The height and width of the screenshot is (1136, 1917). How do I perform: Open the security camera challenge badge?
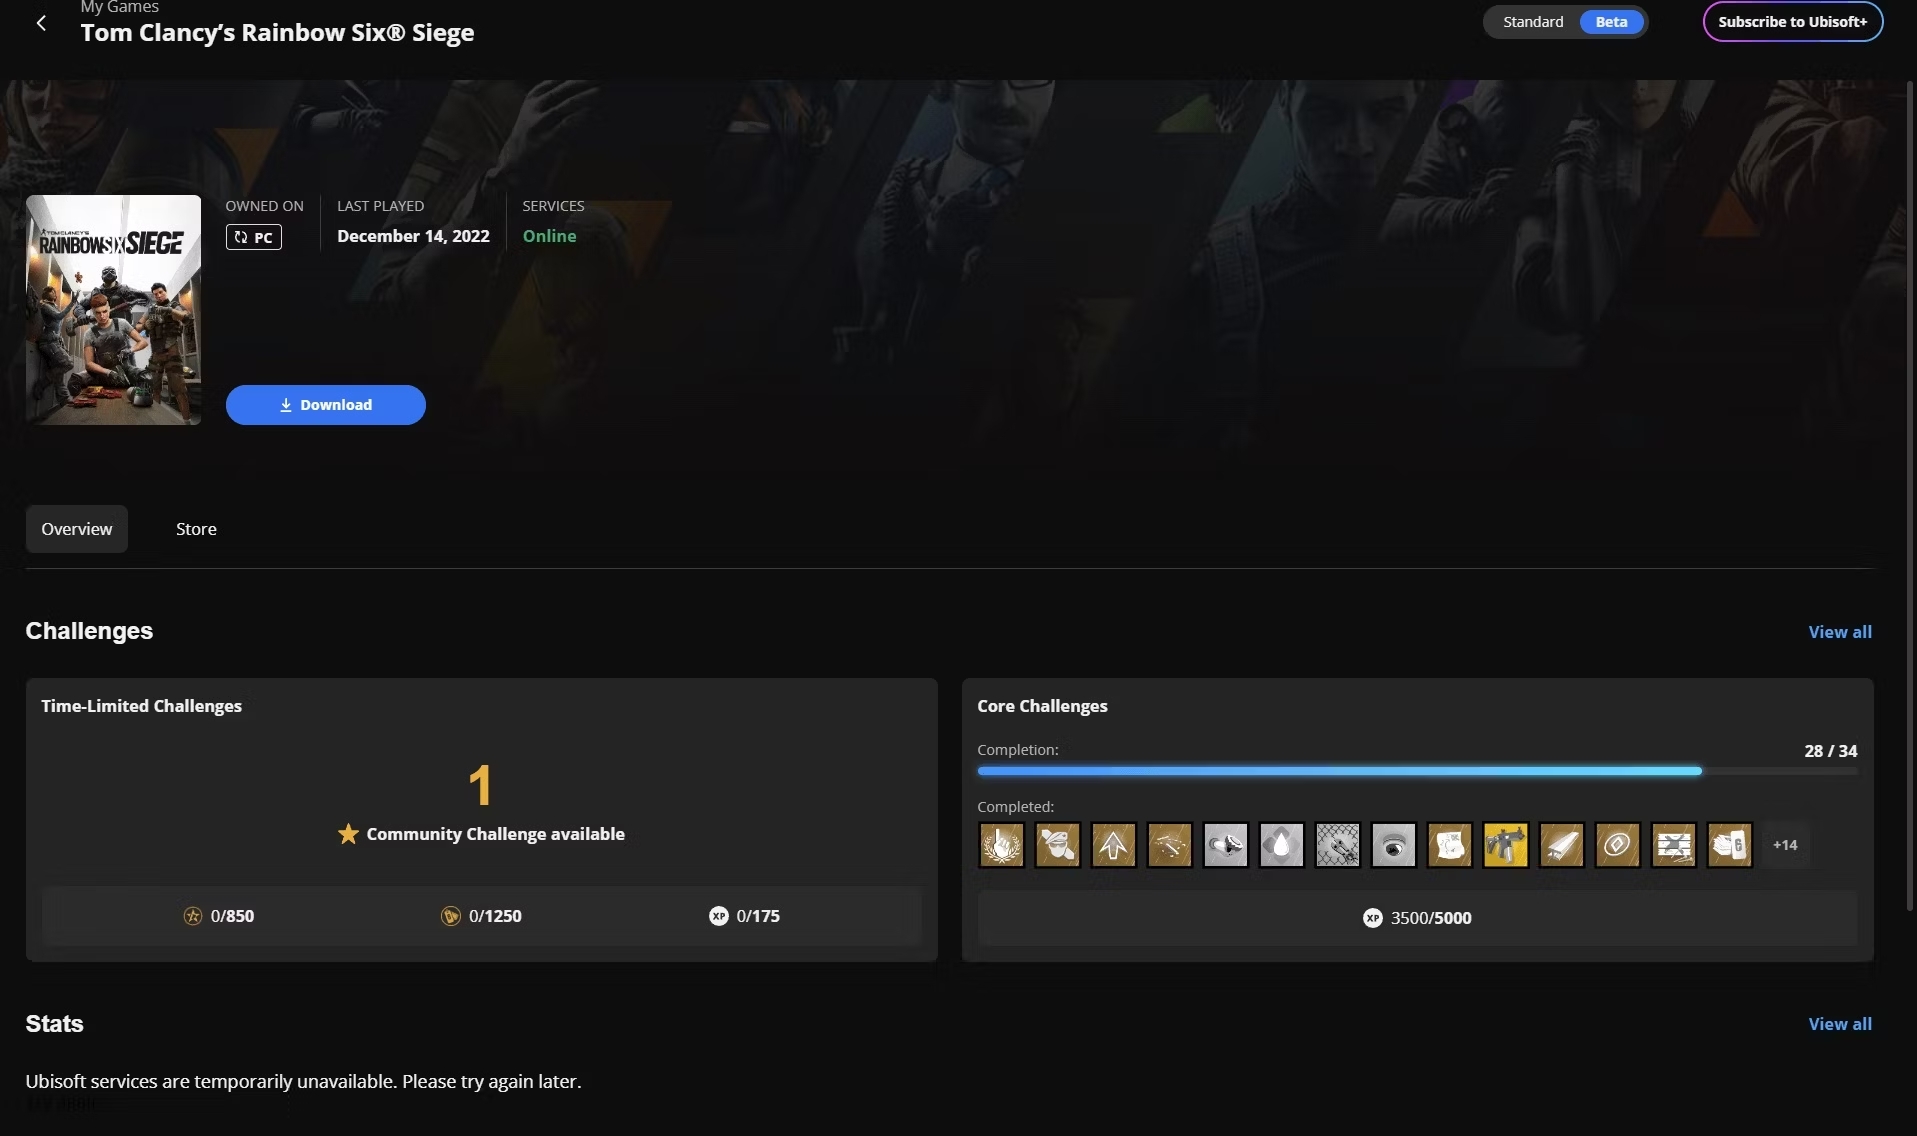coord(1393,846)
